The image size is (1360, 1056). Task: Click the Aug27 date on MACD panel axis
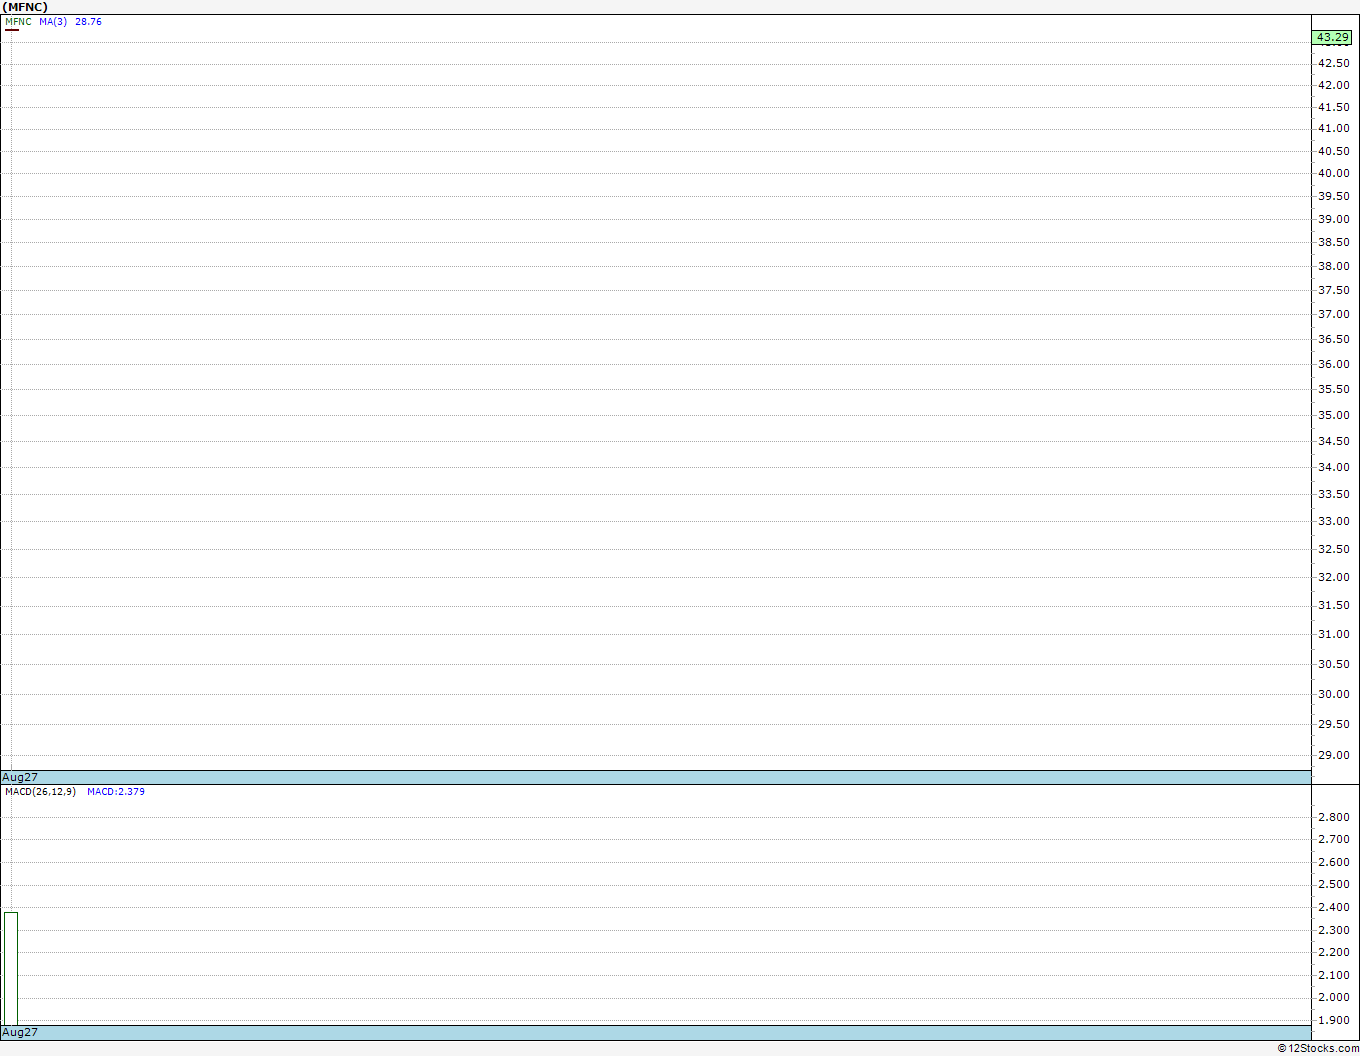click(20, 1032)
